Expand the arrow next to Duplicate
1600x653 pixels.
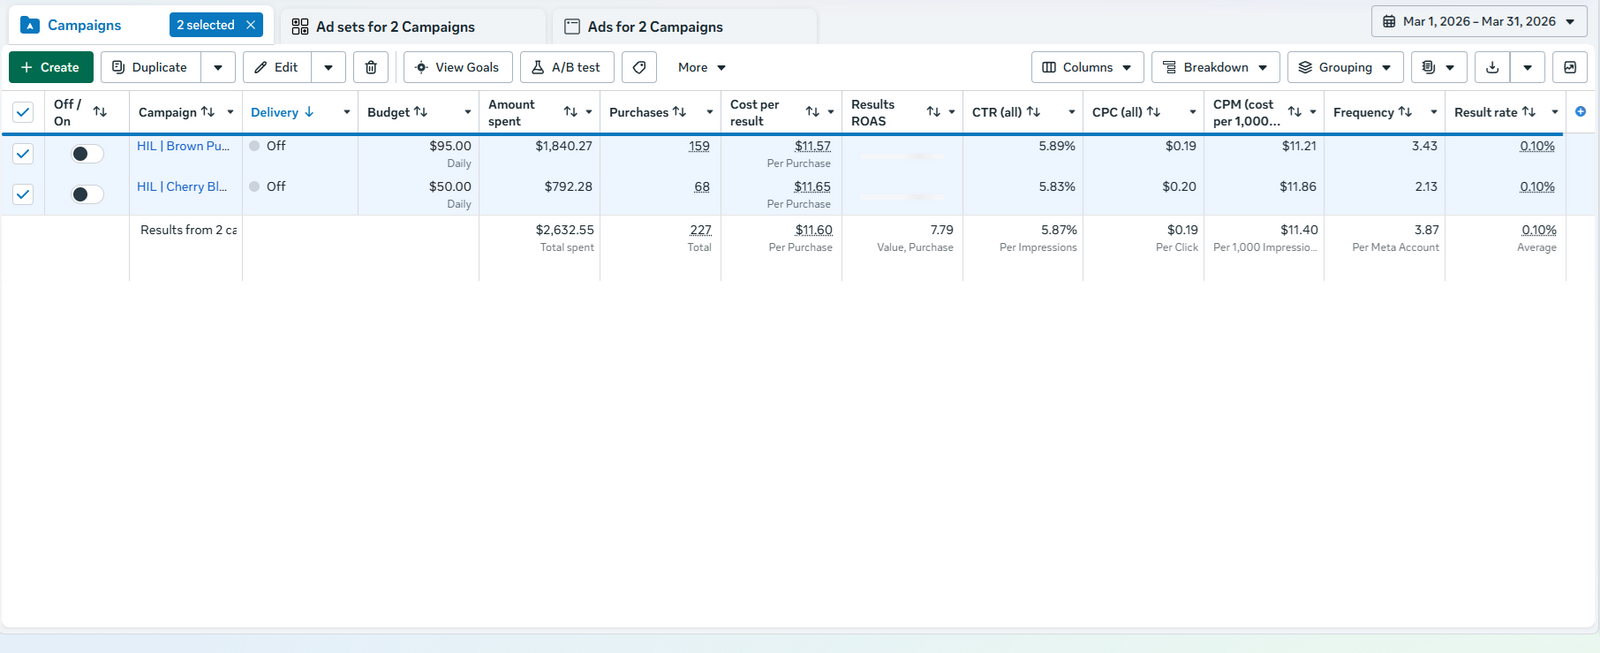[218, 67]
